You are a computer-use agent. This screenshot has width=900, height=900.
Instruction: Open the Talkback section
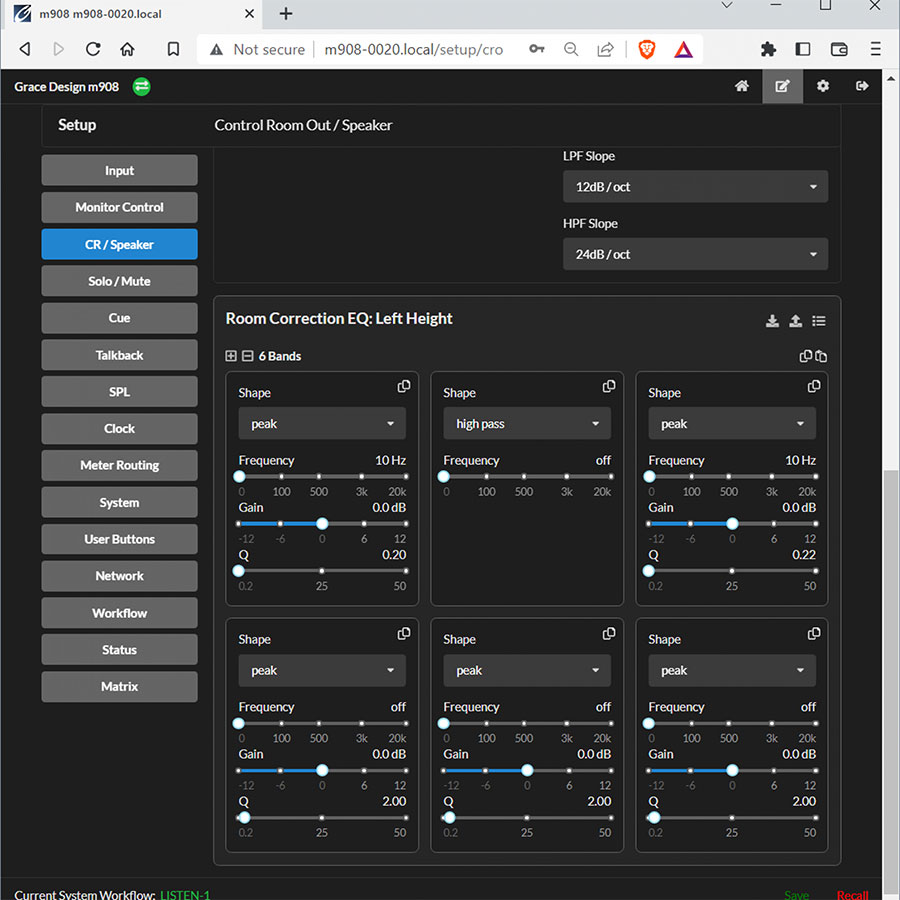[x=119, y=355]
